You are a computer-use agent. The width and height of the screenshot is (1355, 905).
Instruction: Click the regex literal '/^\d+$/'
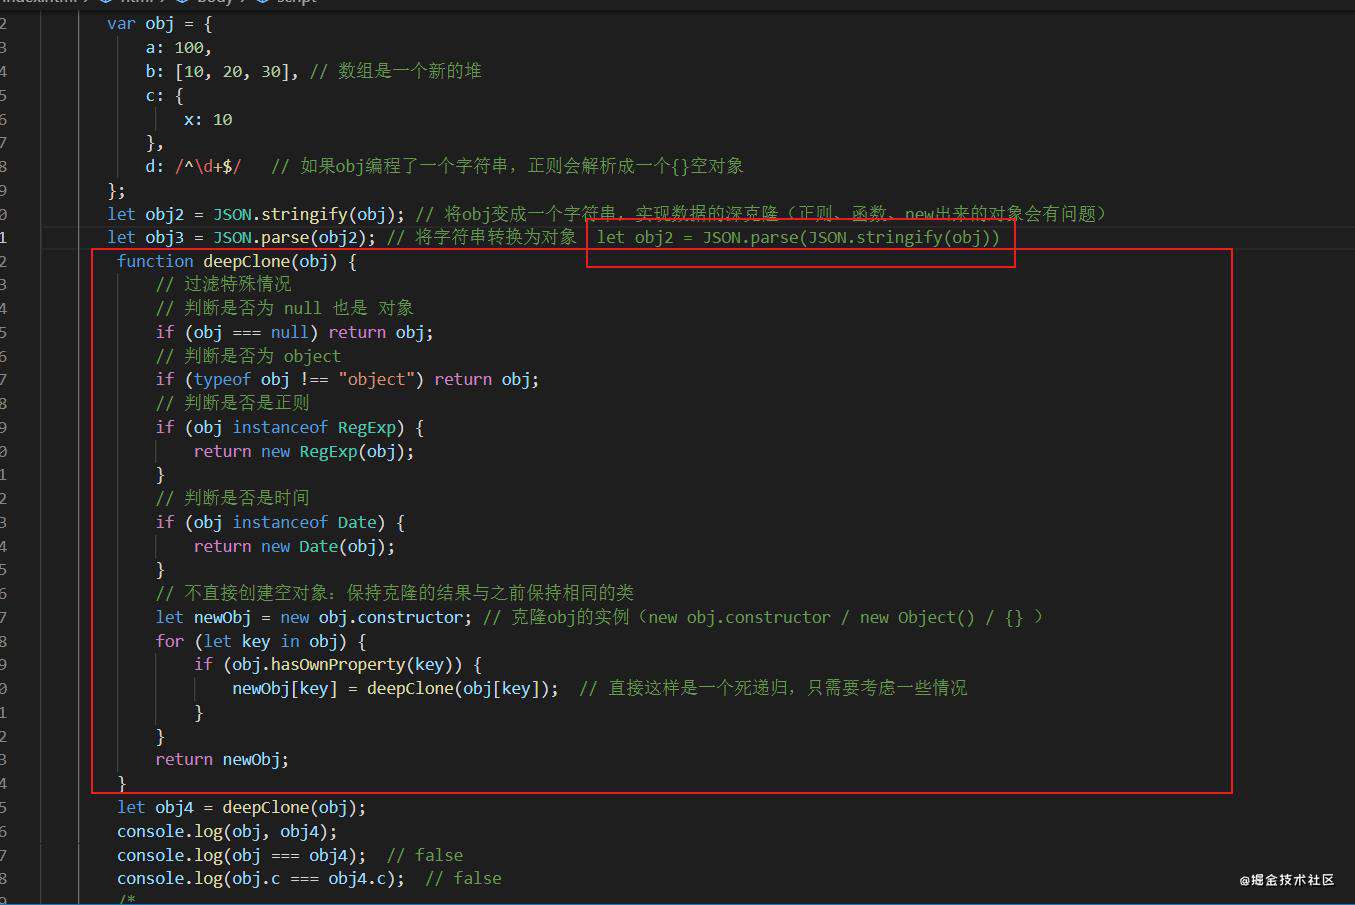[208, 166]
